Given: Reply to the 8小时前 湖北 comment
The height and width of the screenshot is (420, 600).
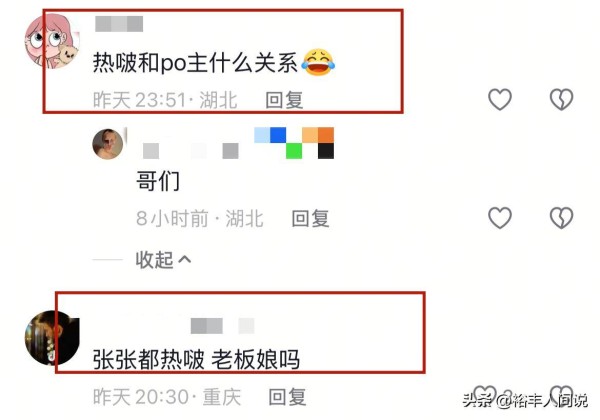Looking at the screenshot, I should pos(310,218).
